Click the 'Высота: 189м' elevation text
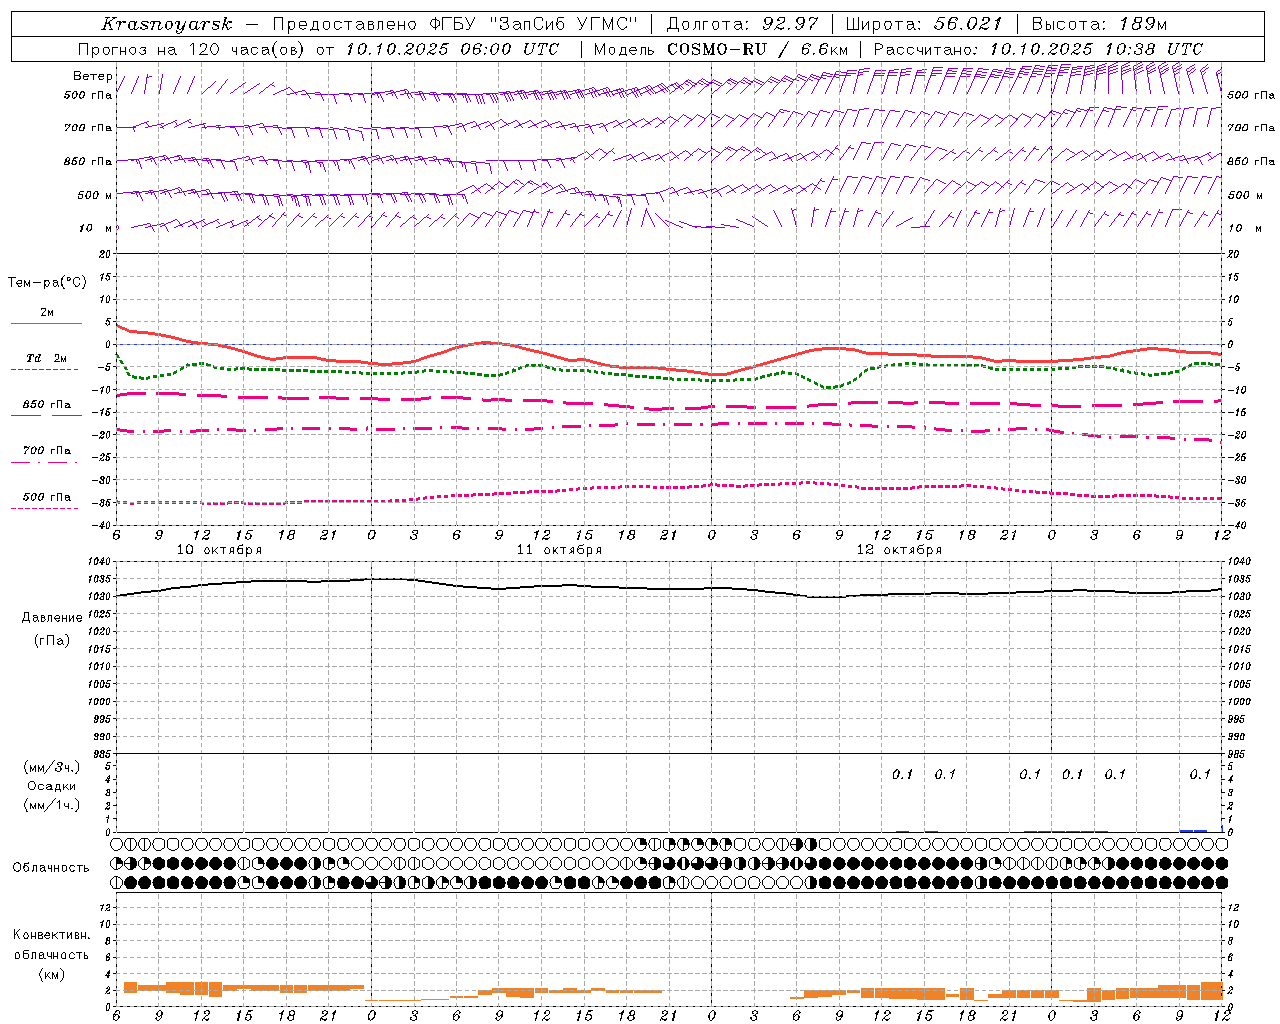 point(1099,24)
